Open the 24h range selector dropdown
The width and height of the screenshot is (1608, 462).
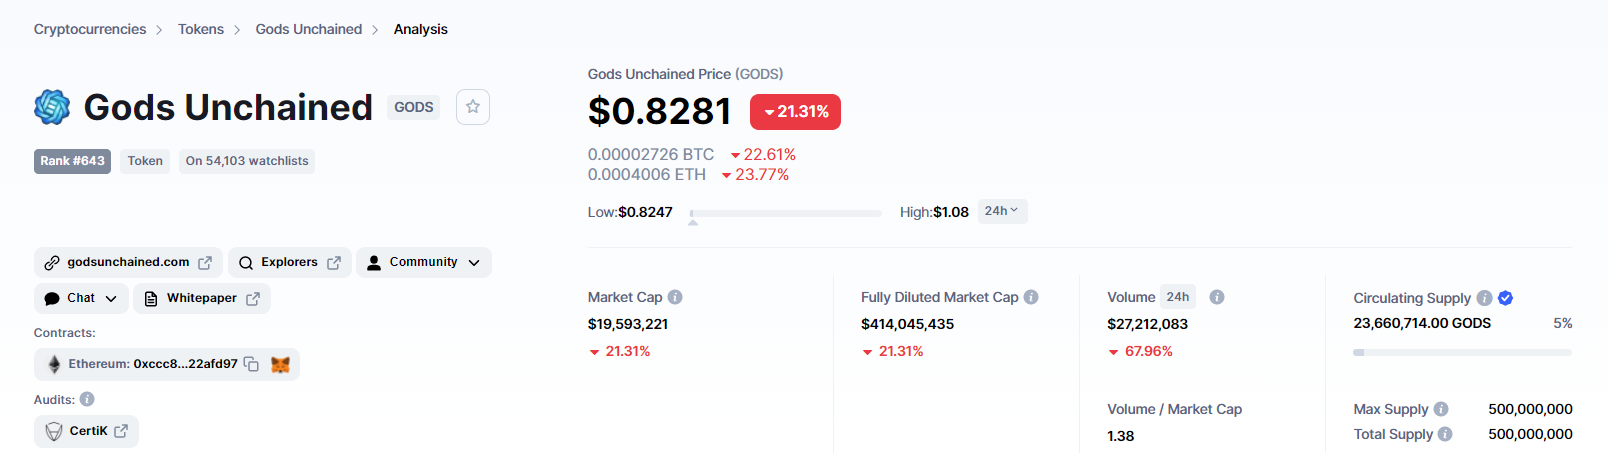[x=1002, y=211]
